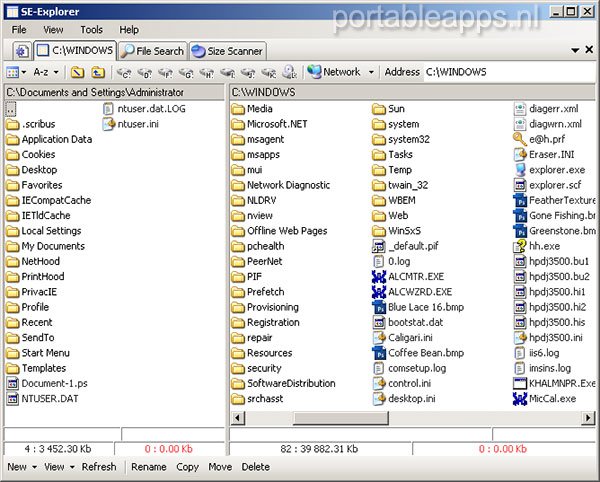Expand the Network dropdown arrow
Screen dimensions: 600x482
[x=371, y=72]
